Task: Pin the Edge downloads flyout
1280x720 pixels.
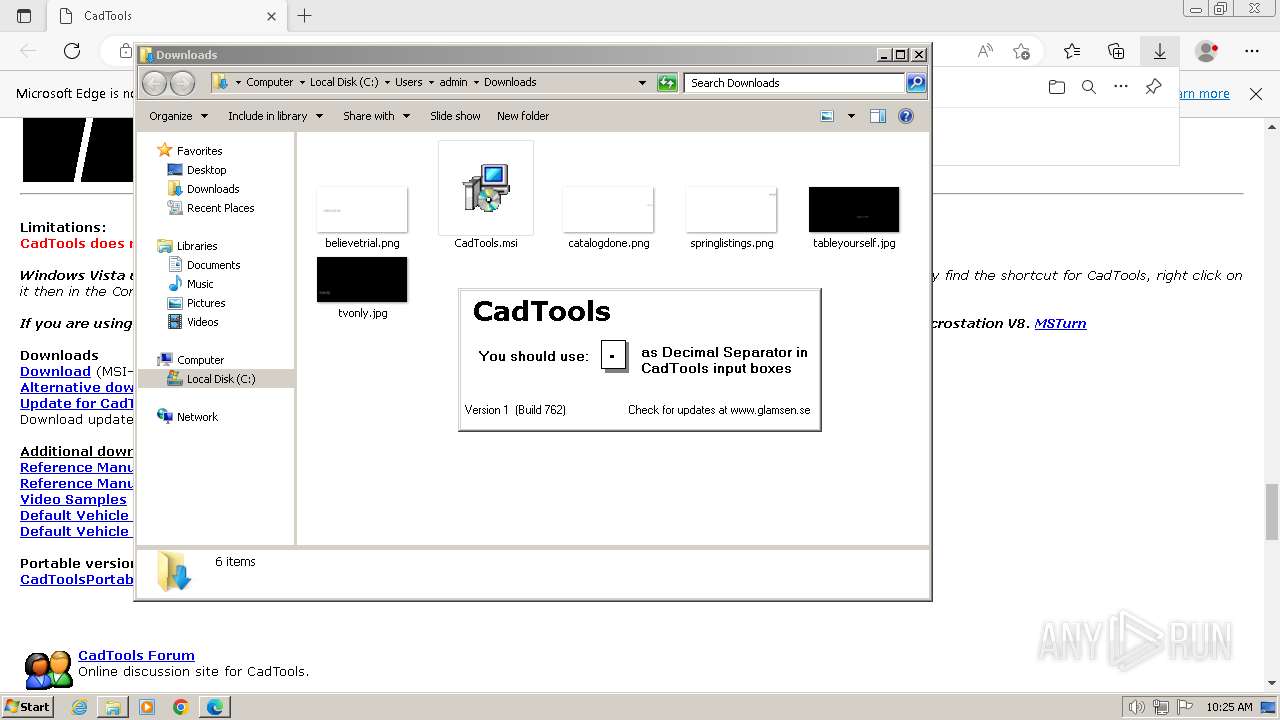Action: pyautogui.click(x=1153, y=87)
